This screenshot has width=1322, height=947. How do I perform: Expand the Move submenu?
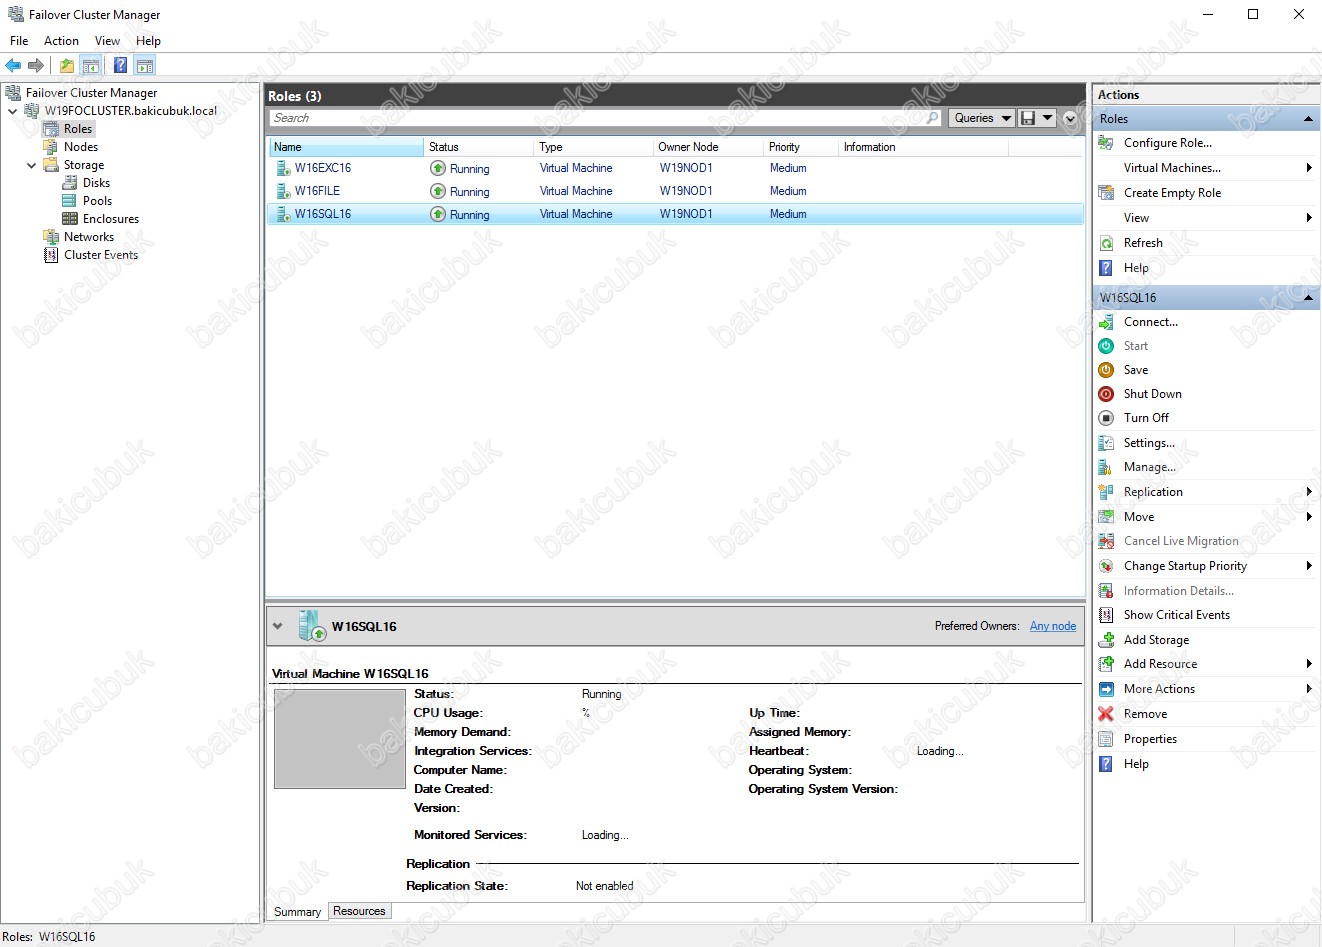click(1309, 517)
